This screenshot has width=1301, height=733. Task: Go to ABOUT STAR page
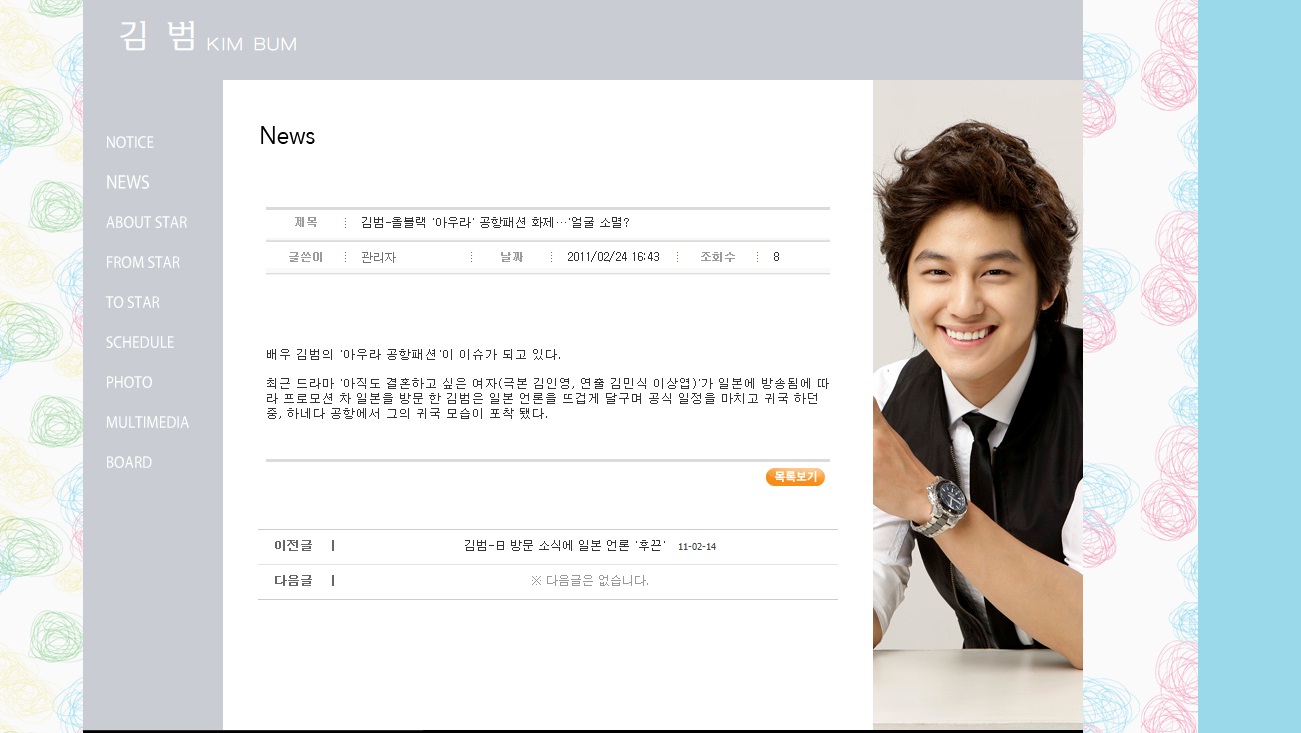pos(147,223)
